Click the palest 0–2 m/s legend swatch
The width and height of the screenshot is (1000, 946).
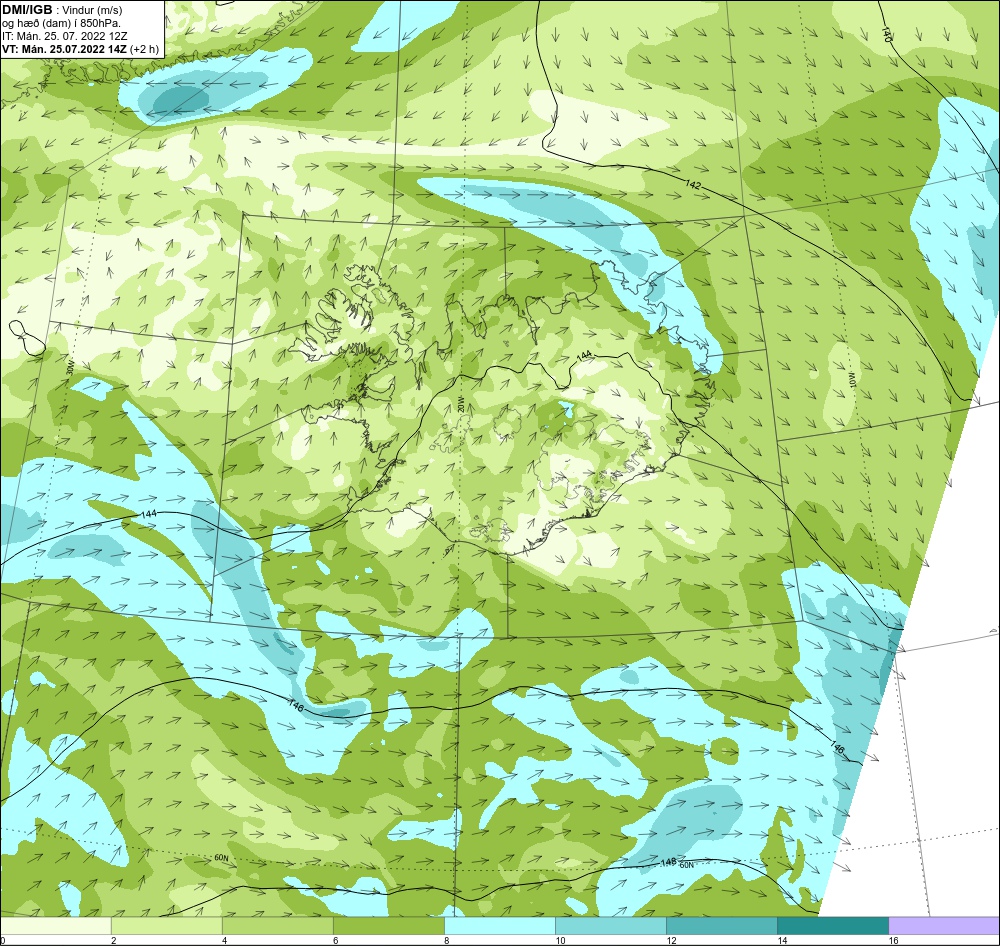(x=56, y=925)
